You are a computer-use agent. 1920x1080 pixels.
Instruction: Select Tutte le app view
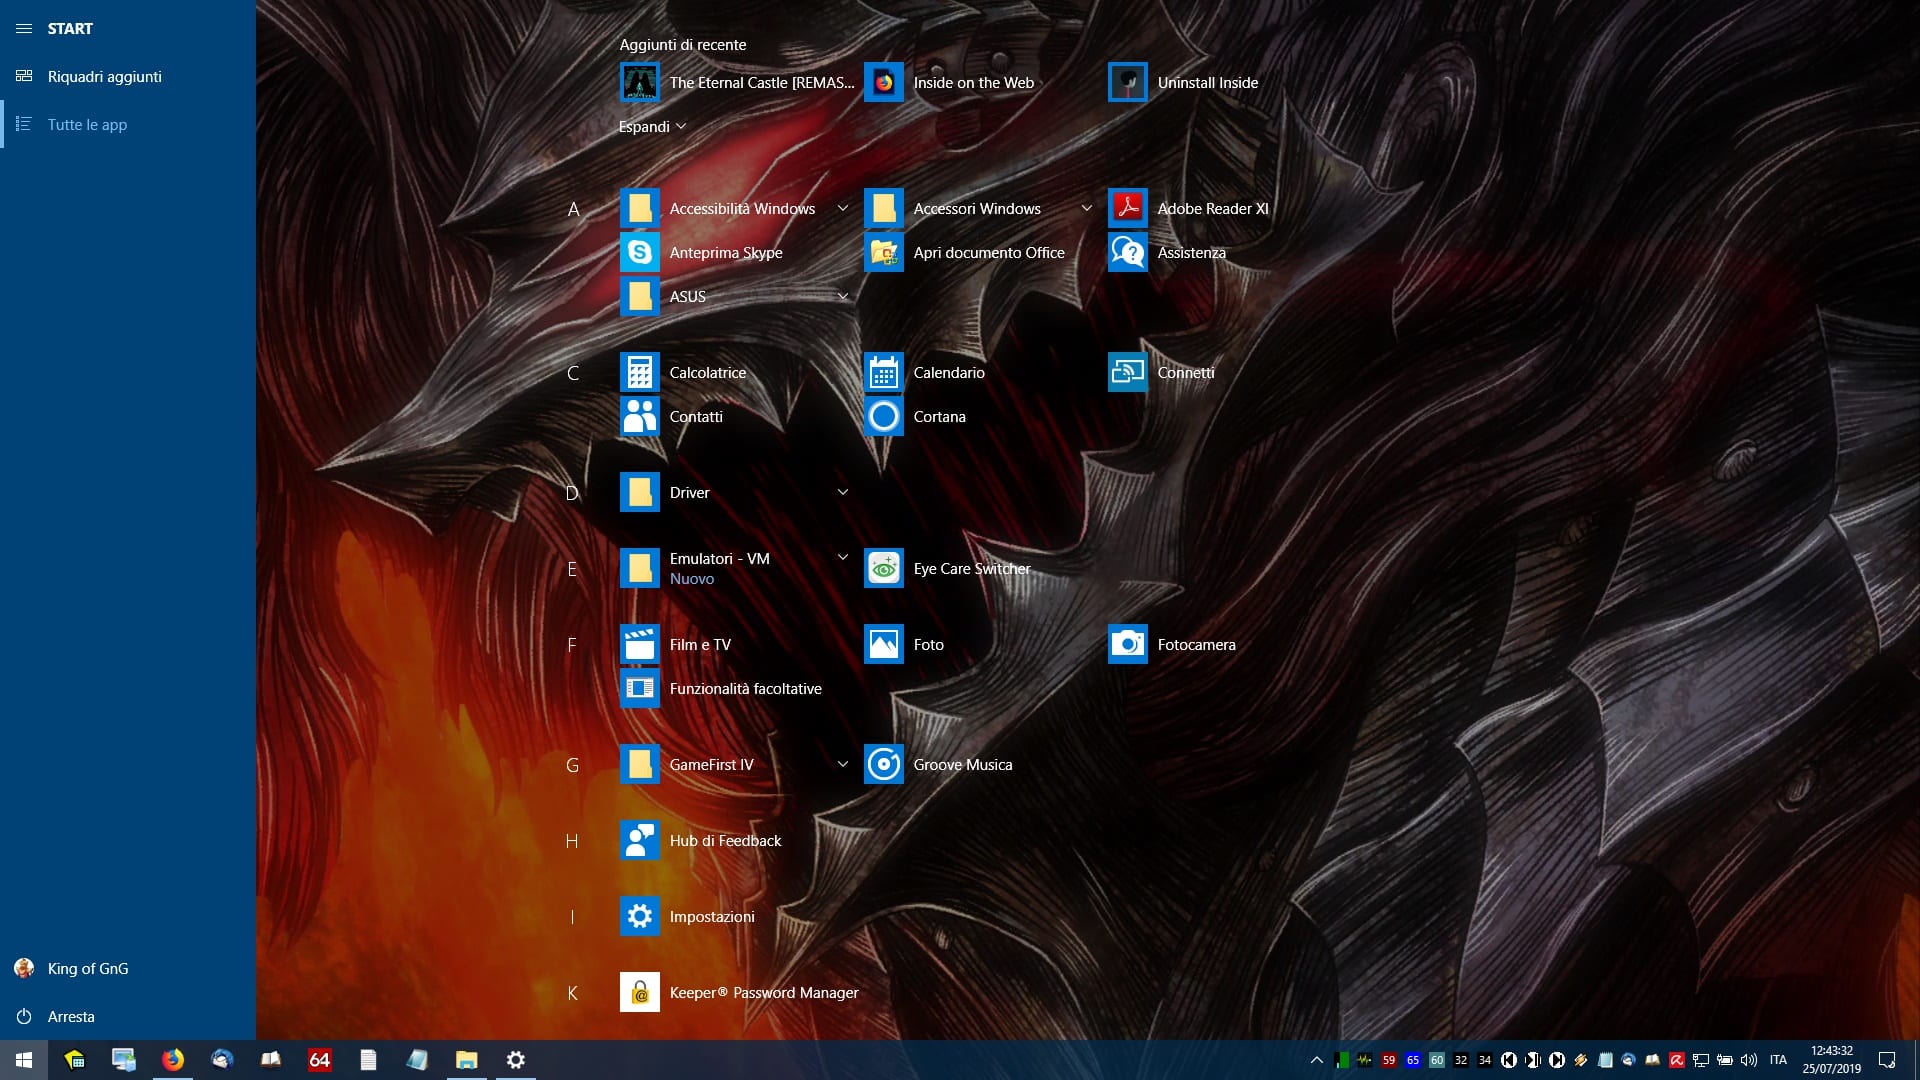(x=87, y=125)
